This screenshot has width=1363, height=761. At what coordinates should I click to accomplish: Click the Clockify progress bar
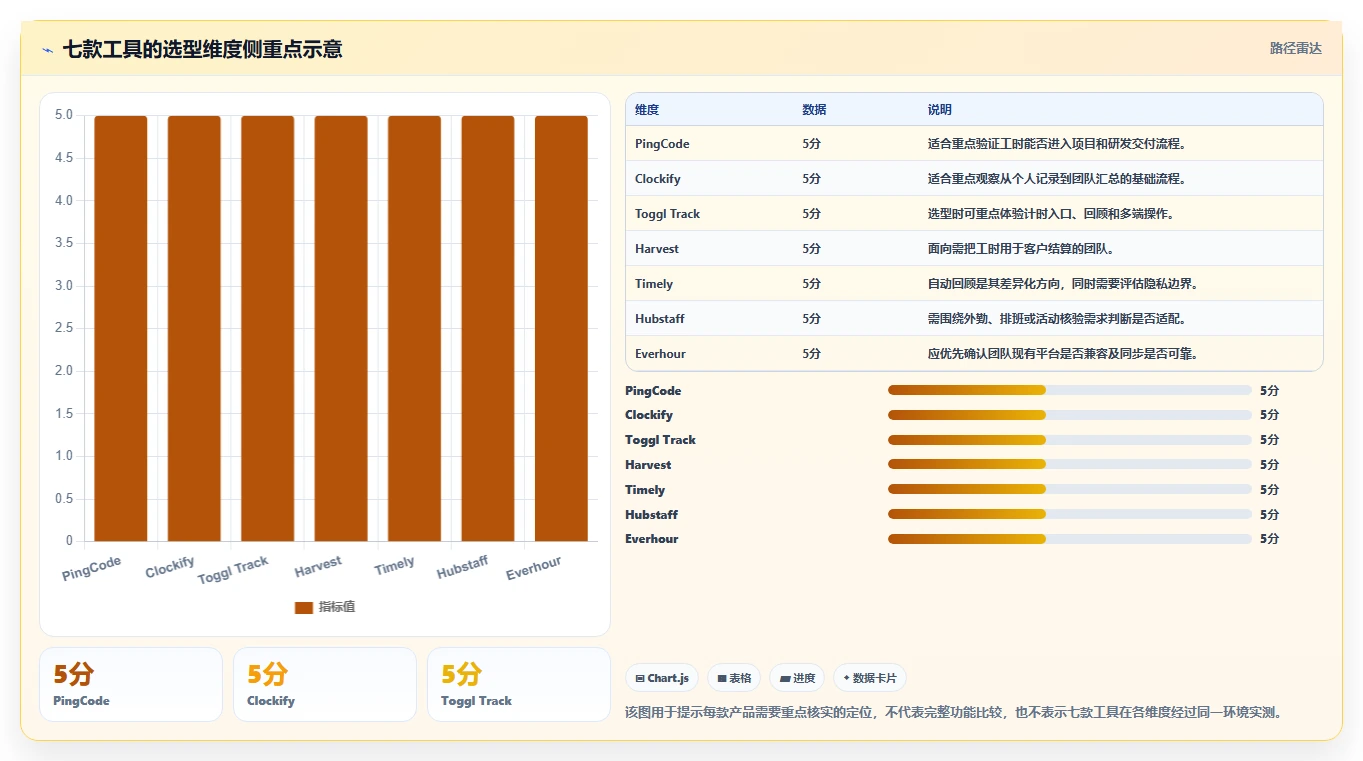(x=1070, y=415)
